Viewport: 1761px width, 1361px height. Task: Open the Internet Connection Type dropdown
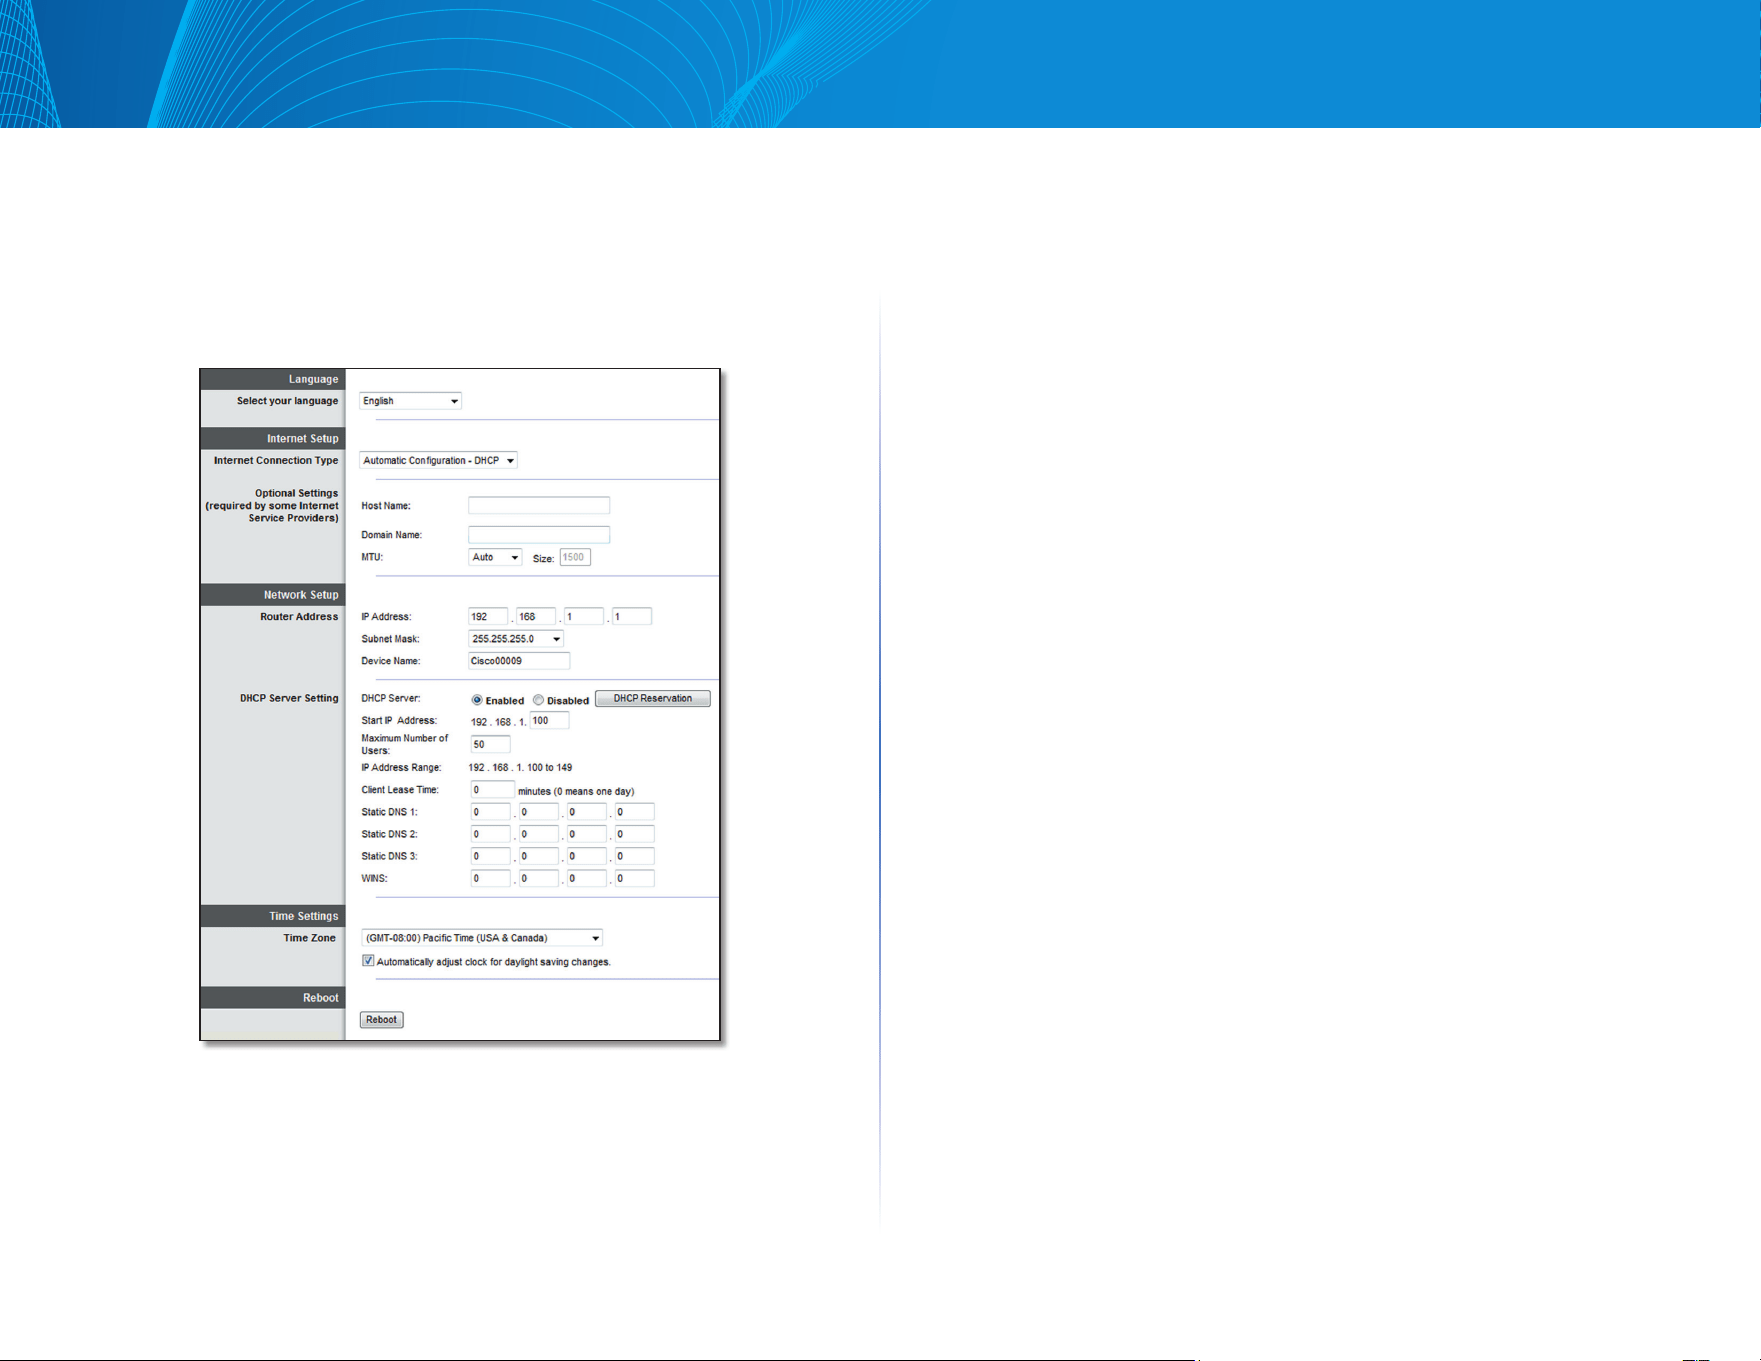pyautogui.click(x=438, y=461)
